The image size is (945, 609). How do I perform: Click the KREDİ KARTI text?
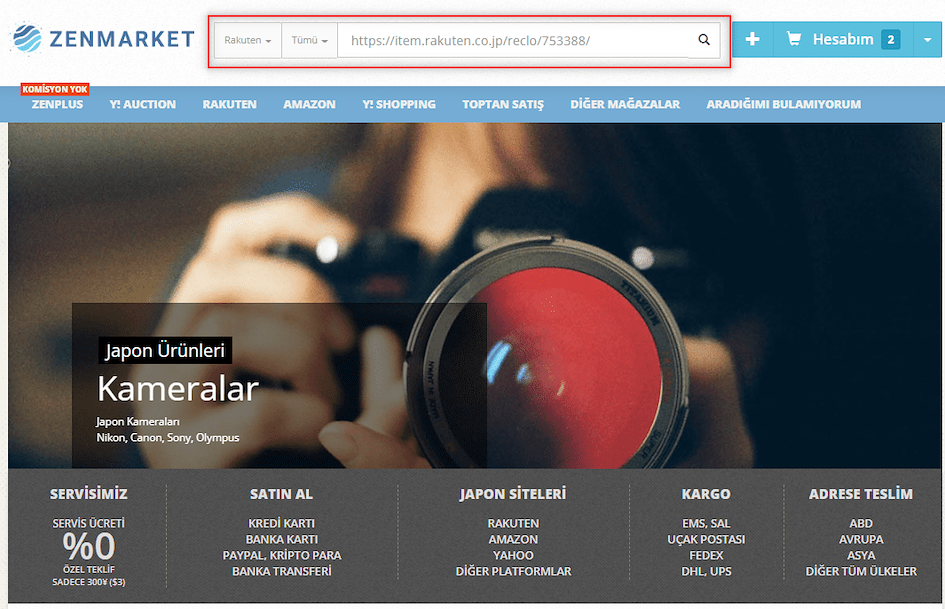(281, 523)
